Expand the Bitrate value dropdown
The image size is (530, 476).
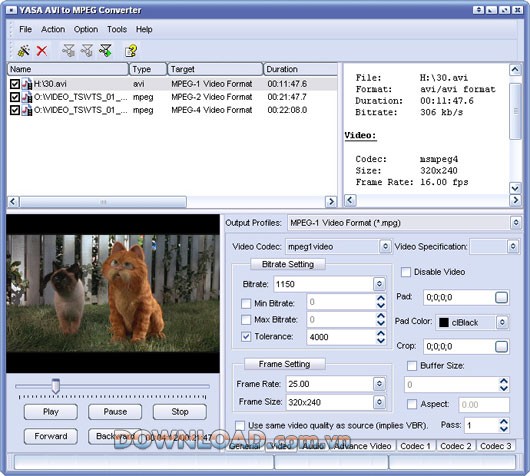point(379,284)
